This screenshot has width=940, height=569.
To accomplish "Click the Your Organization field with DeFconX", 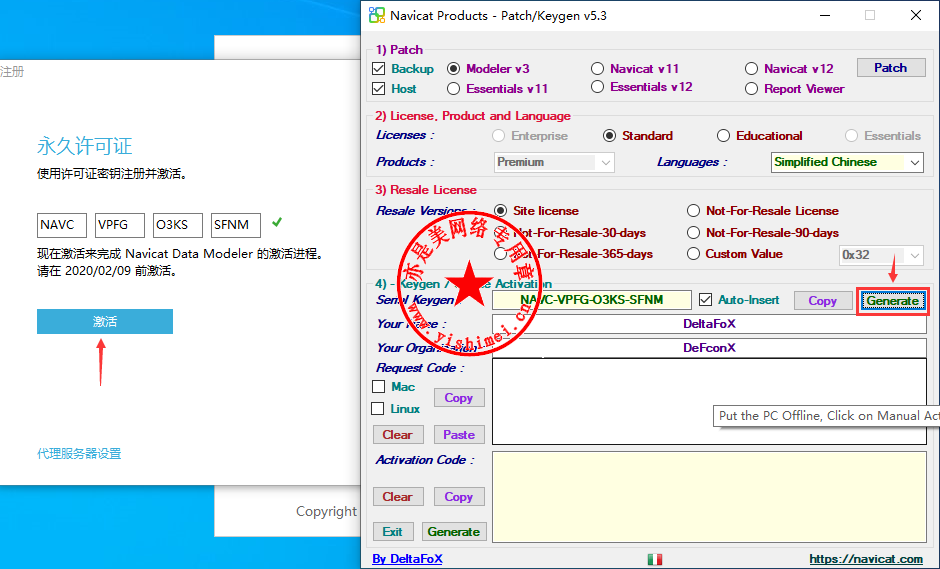I will point(709,348).
